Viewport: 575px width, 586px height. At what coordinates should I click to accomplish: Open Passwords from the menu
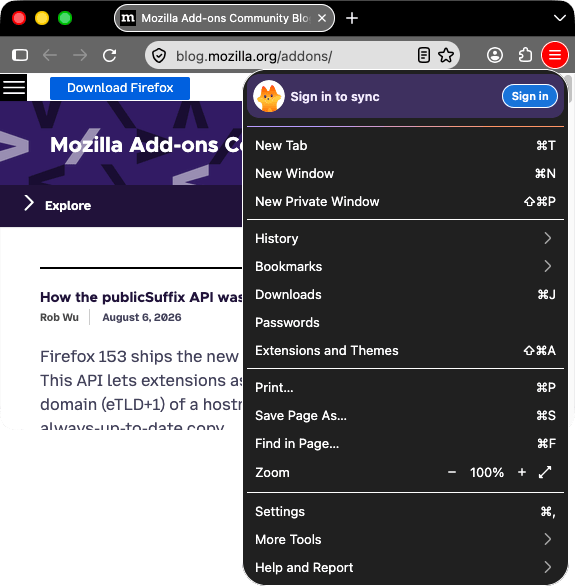(405, 323)
